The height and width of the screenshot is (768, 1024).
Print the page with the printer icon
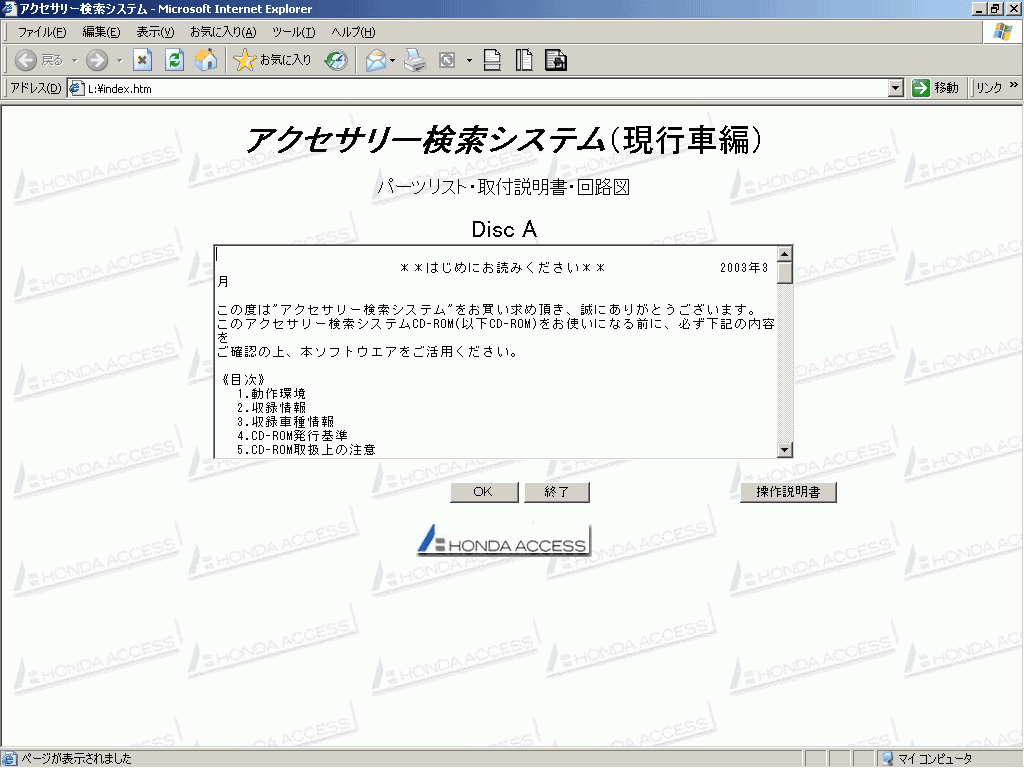415,60
